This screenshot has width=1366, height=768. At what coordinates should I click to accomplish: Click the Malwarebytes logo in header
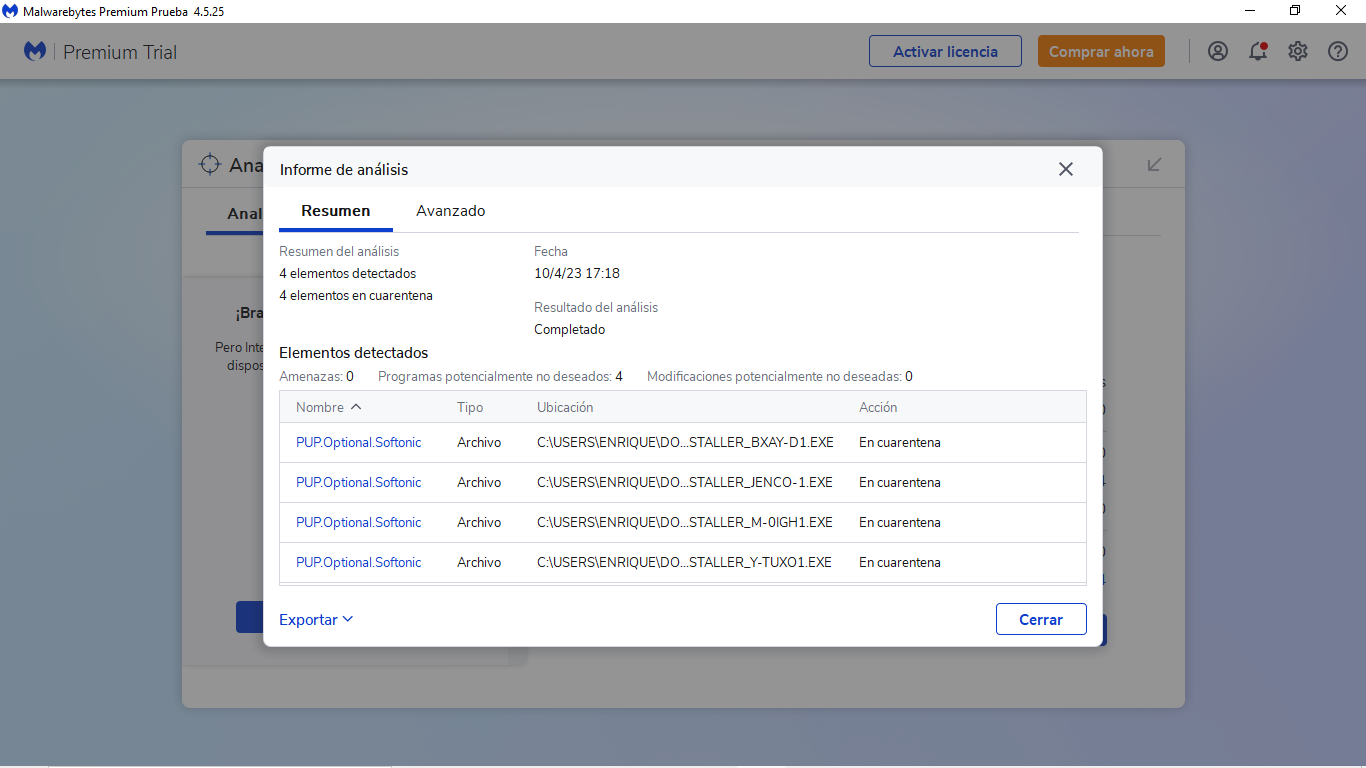35,52
